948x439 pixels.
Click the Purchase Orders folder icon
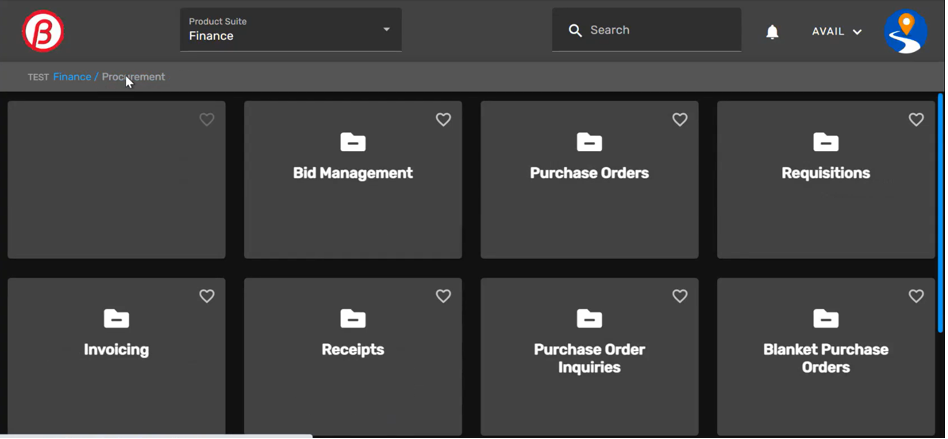590,142
